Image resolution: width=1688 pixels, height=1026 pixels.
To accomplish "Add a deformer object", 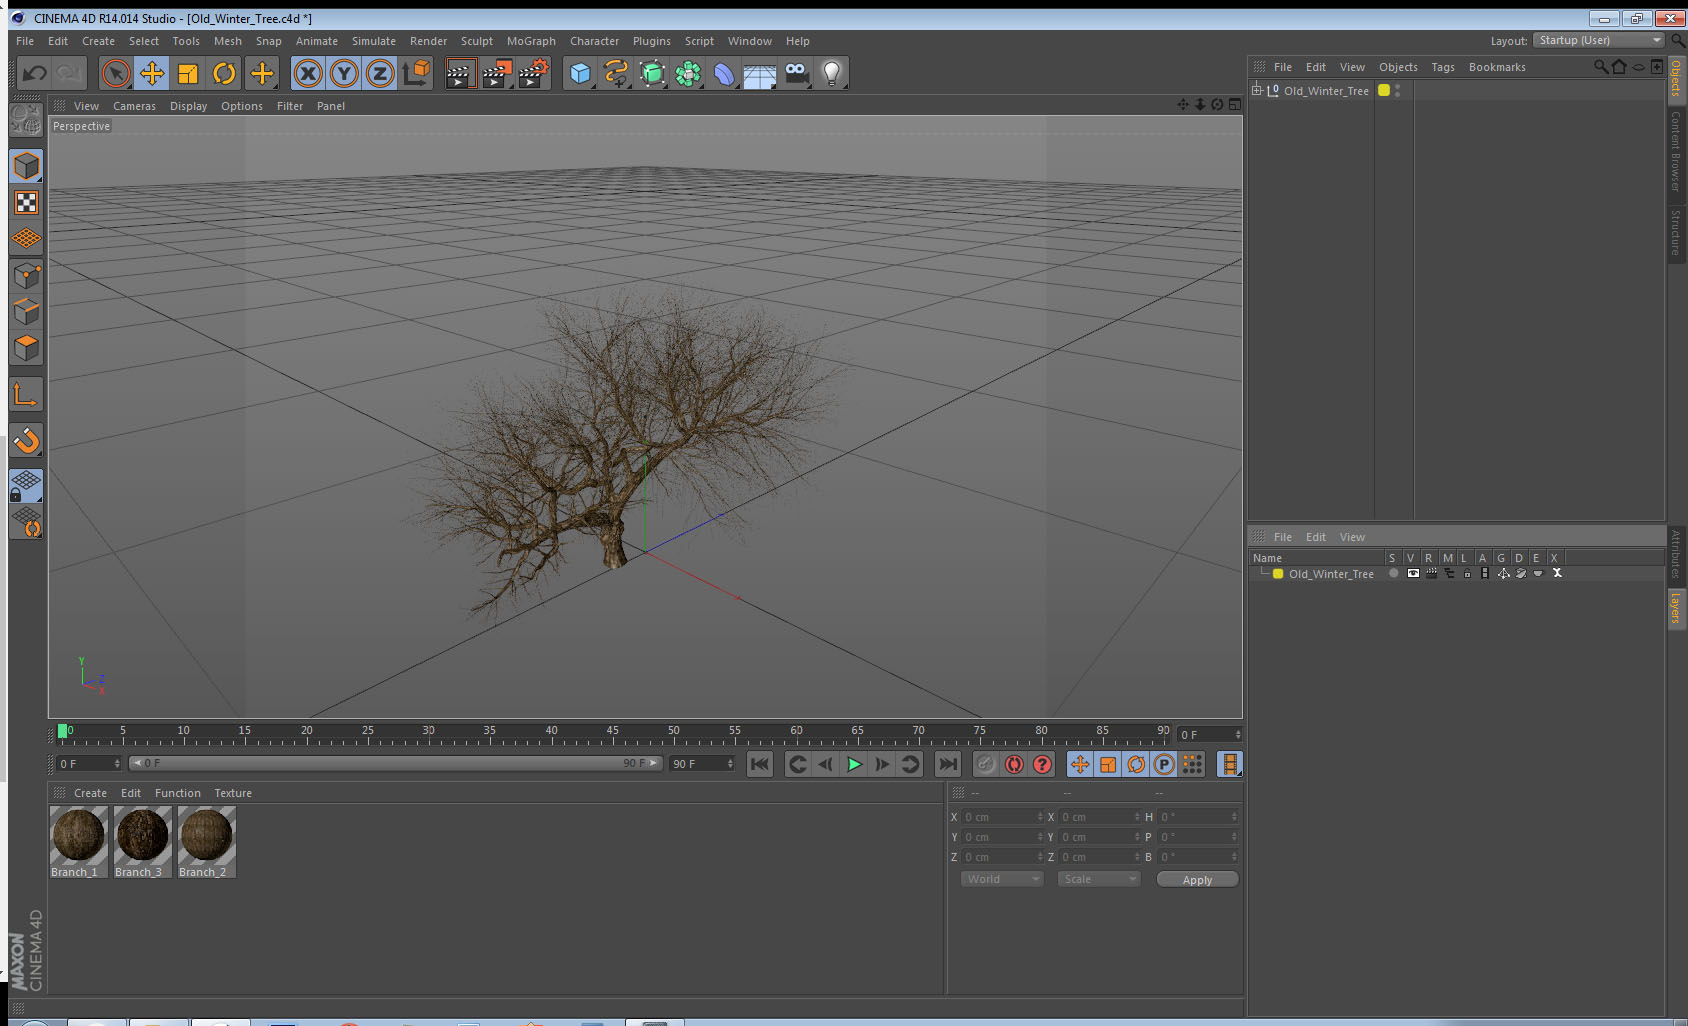I will tap(724, 73).
